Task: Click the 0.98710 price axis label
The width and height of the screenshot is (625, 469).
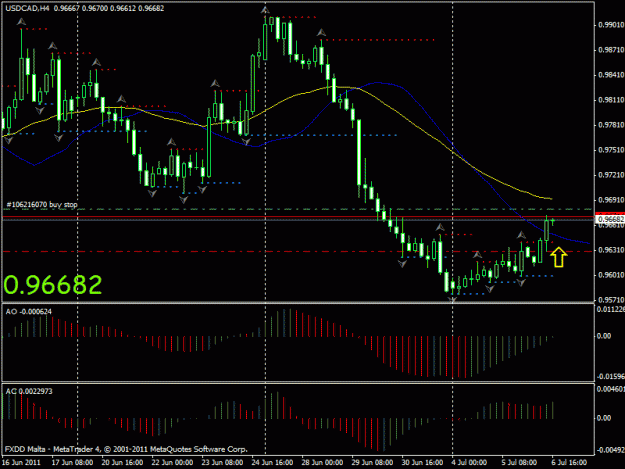Action: click(611, 50)
